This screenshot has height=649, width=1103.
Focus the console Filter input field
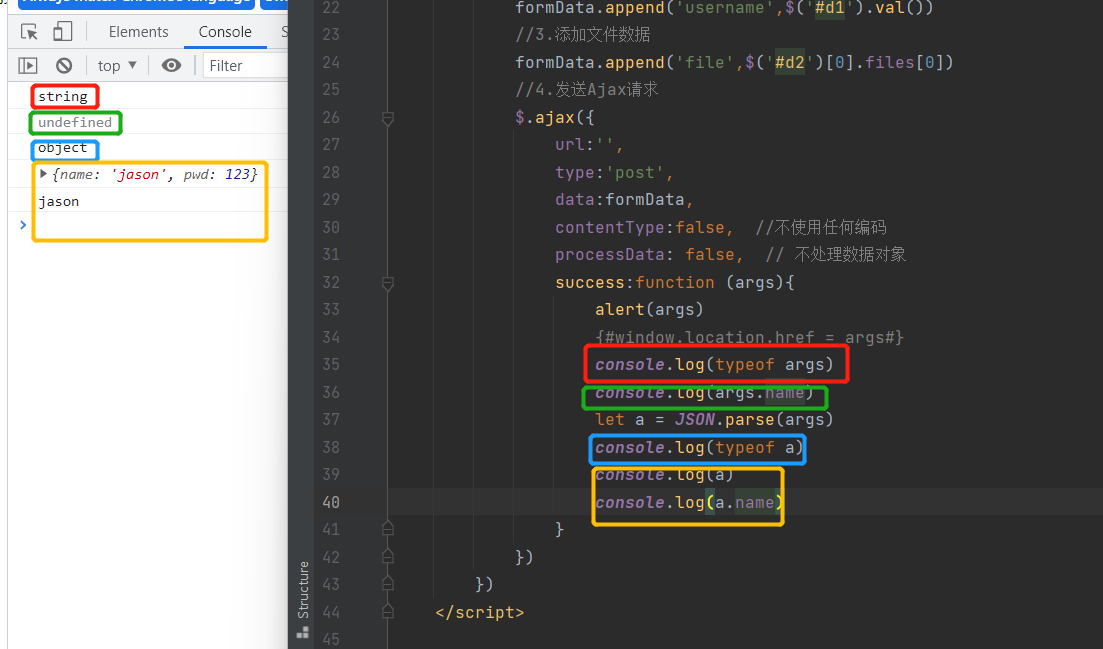tap(246, 65)
